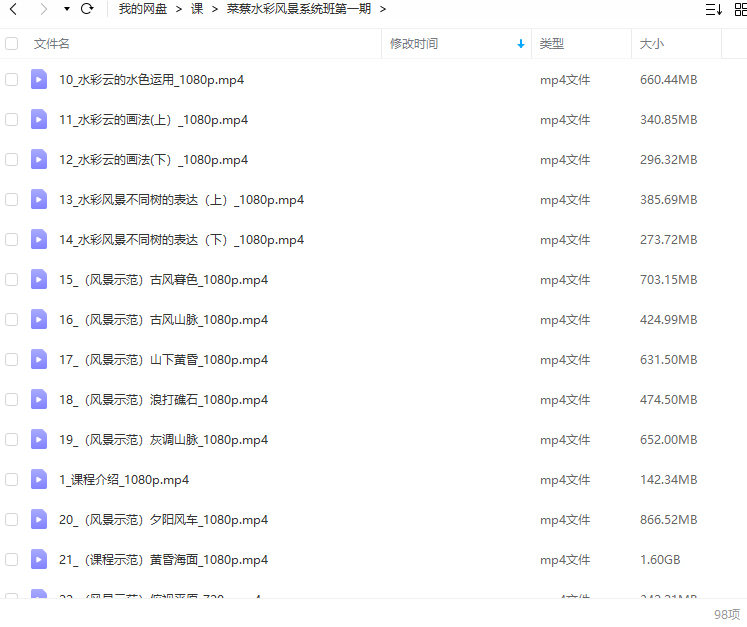Check the box for 10_水彩云的水色运用 file
747x627 pixels.
tap(12, 79)
